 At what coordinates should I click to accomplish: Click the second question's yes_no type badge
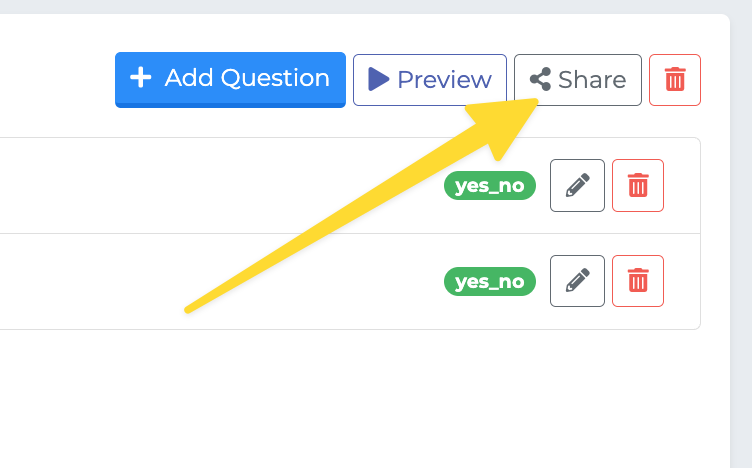[490, 281]
